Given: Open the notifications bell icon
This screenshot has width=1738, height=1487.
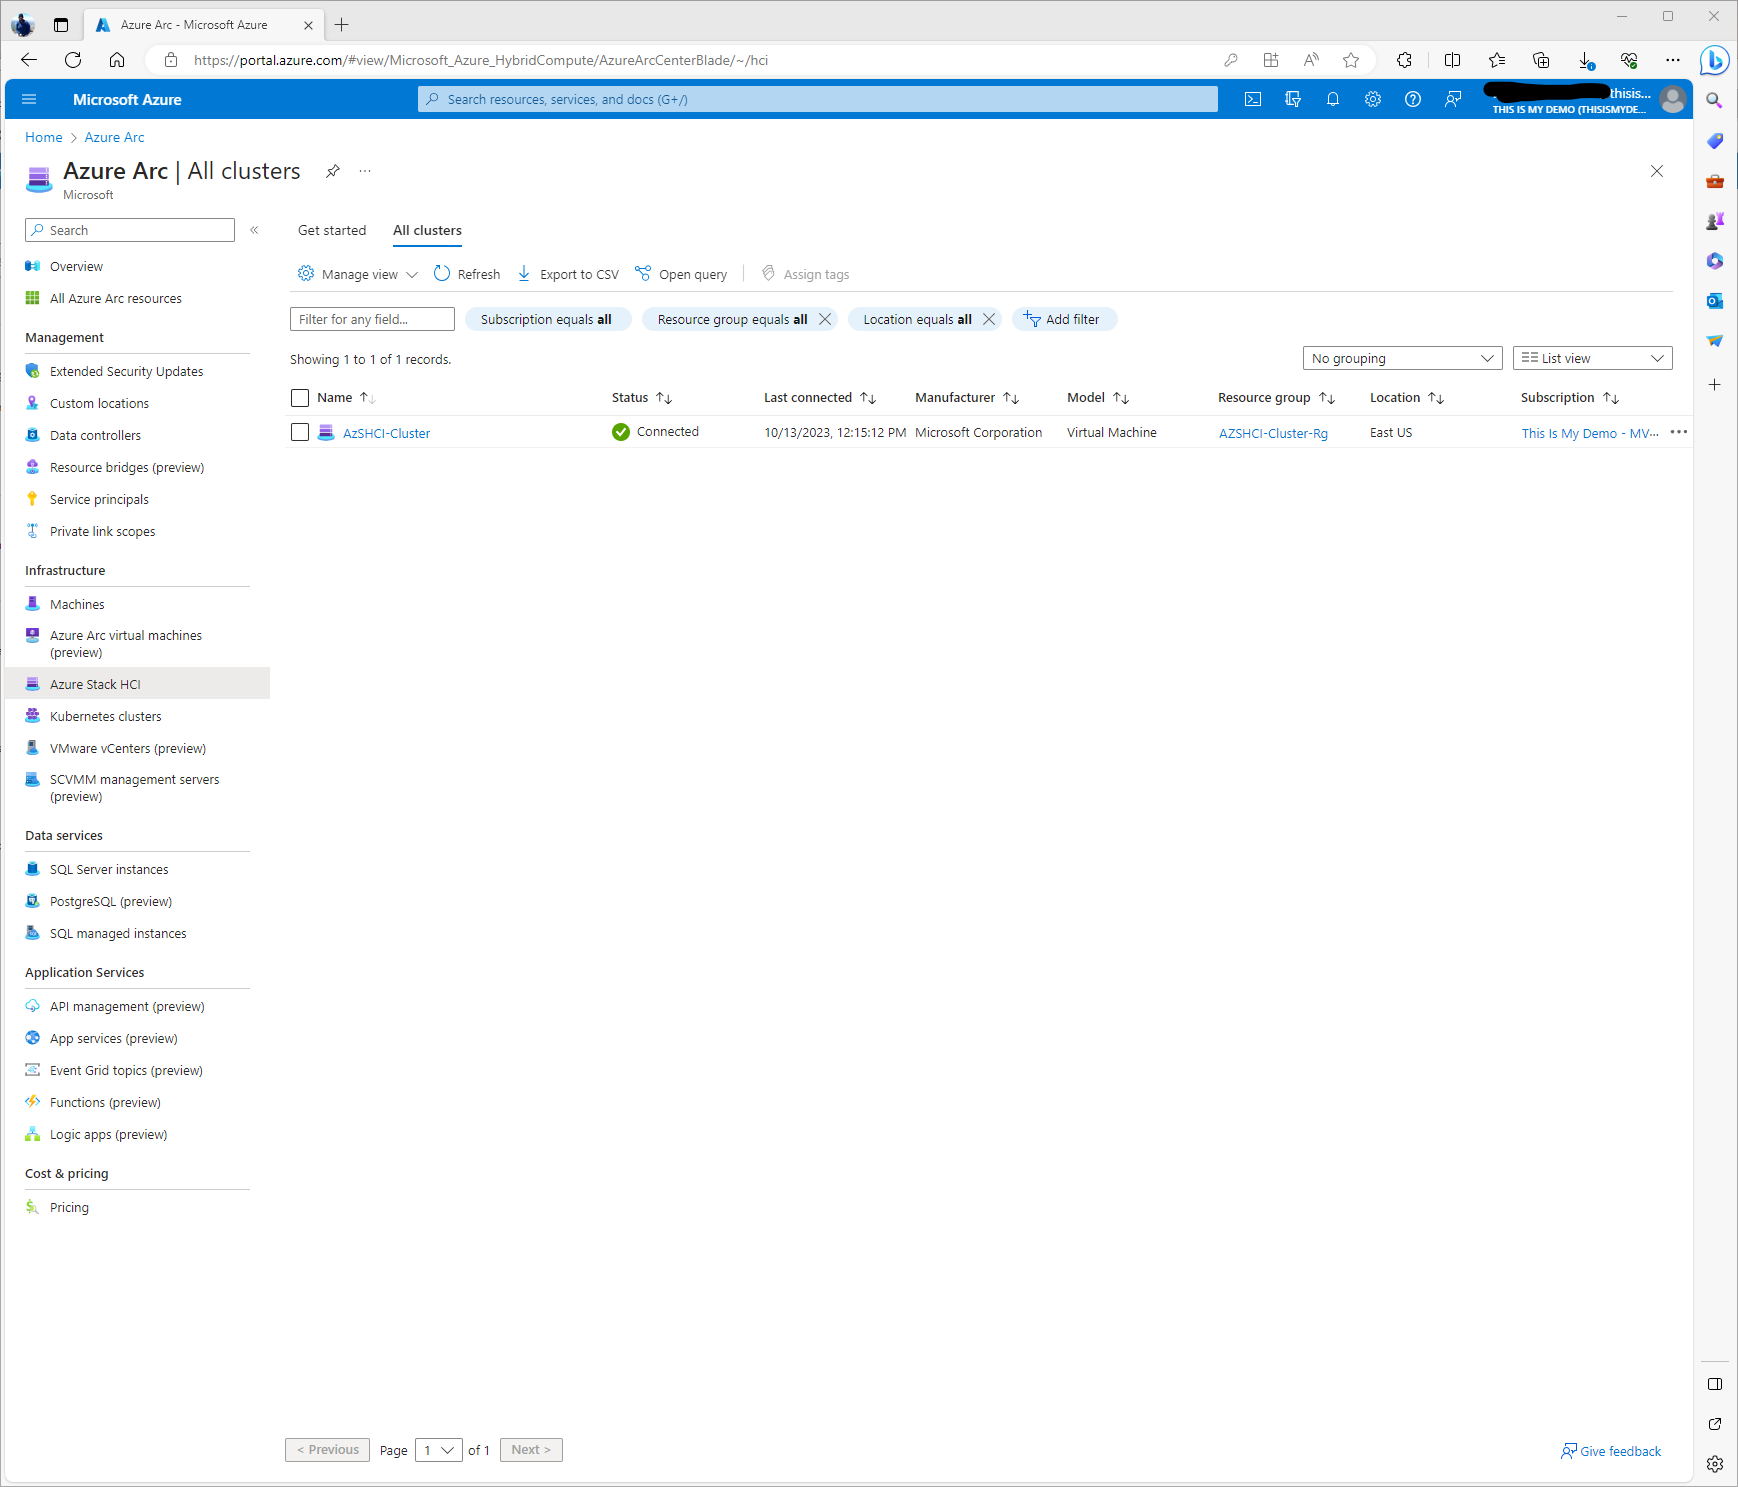Looking at the screenshot, I should [1333, 99].
